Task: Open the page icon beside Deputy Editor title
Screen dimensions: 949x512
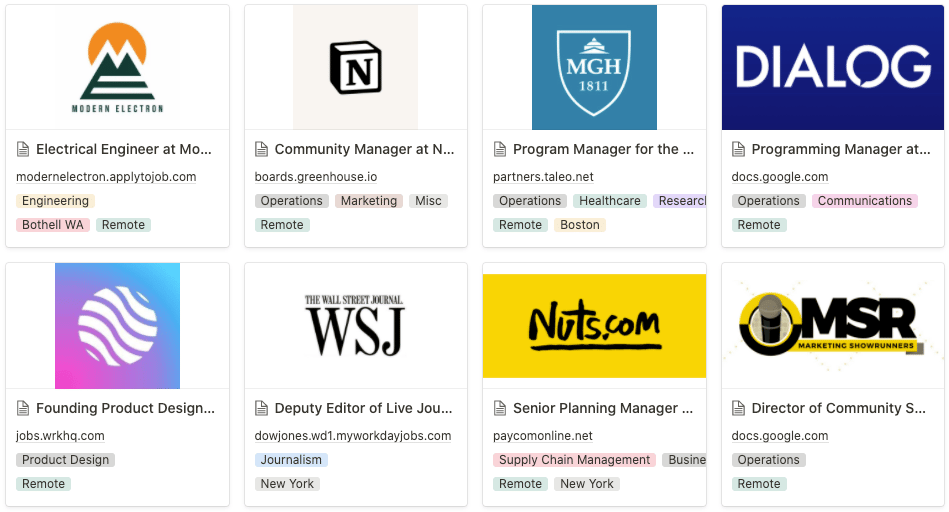Action: (261, 408)
